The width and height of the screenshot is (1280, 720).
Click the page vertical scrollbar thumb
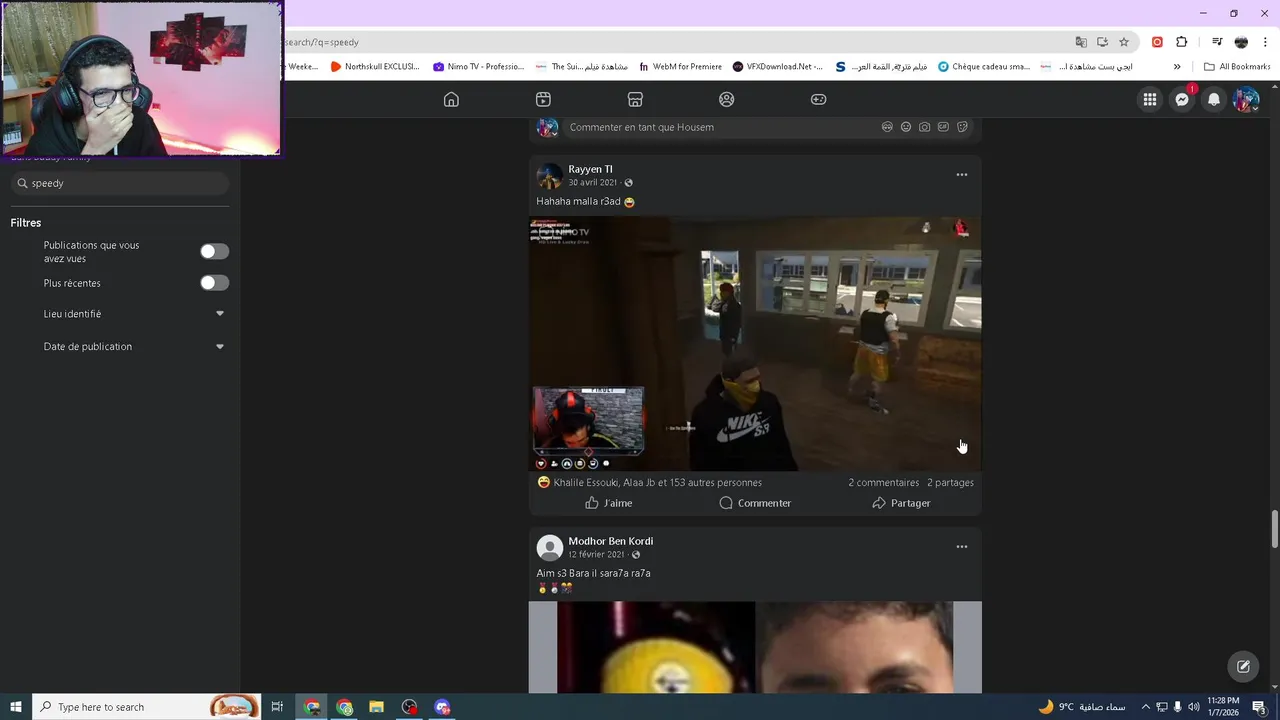point(1274,529)
